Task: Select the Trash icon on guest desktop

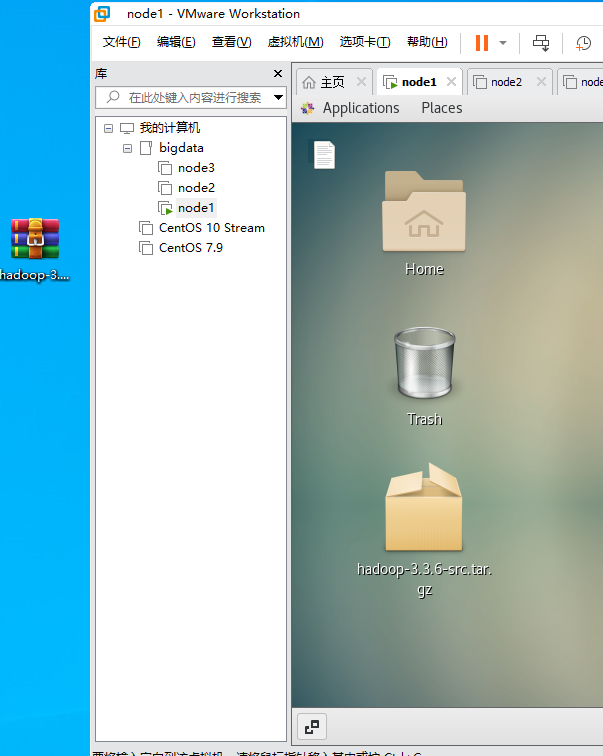Action: [424, 363]
